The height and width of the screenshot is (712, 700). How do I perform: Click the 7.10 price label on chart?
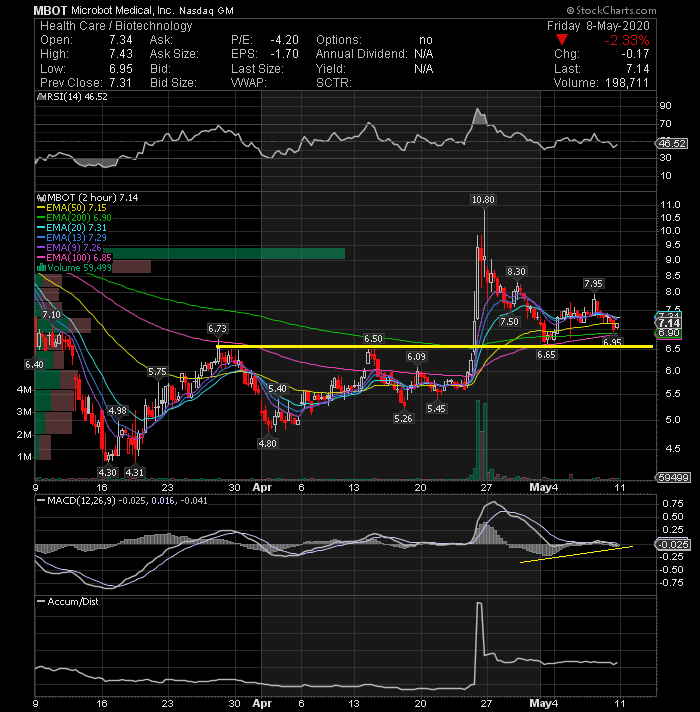pos(51,315)
